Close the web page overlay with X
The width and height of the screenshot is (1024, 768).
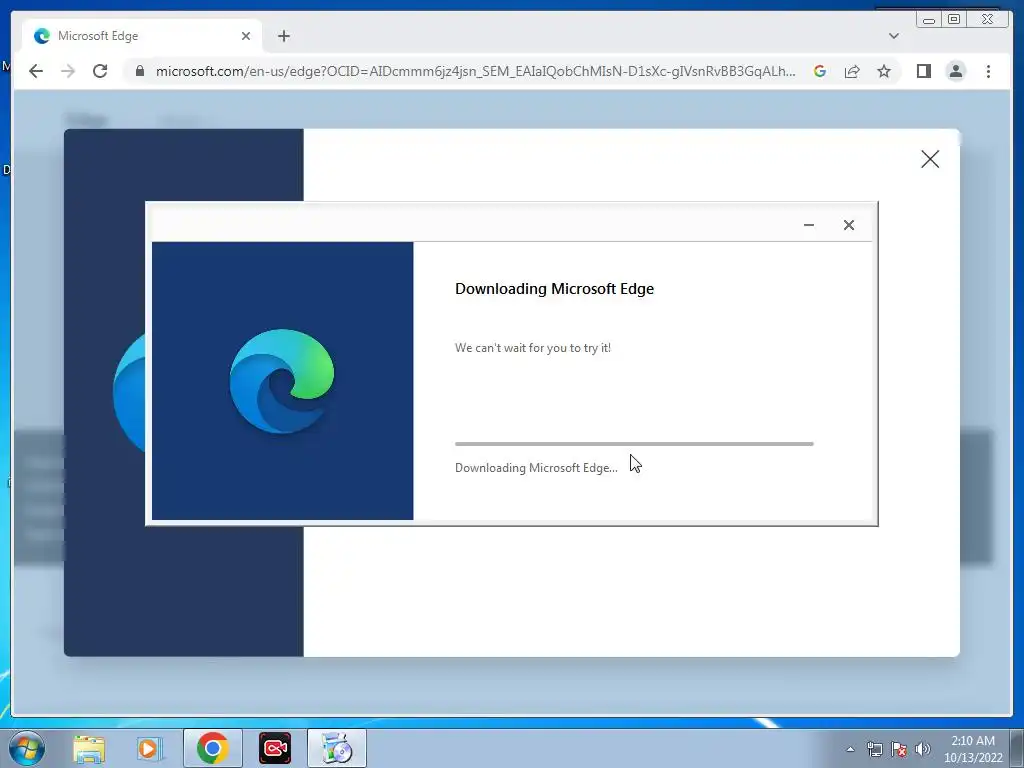click(x=930, y=159)
